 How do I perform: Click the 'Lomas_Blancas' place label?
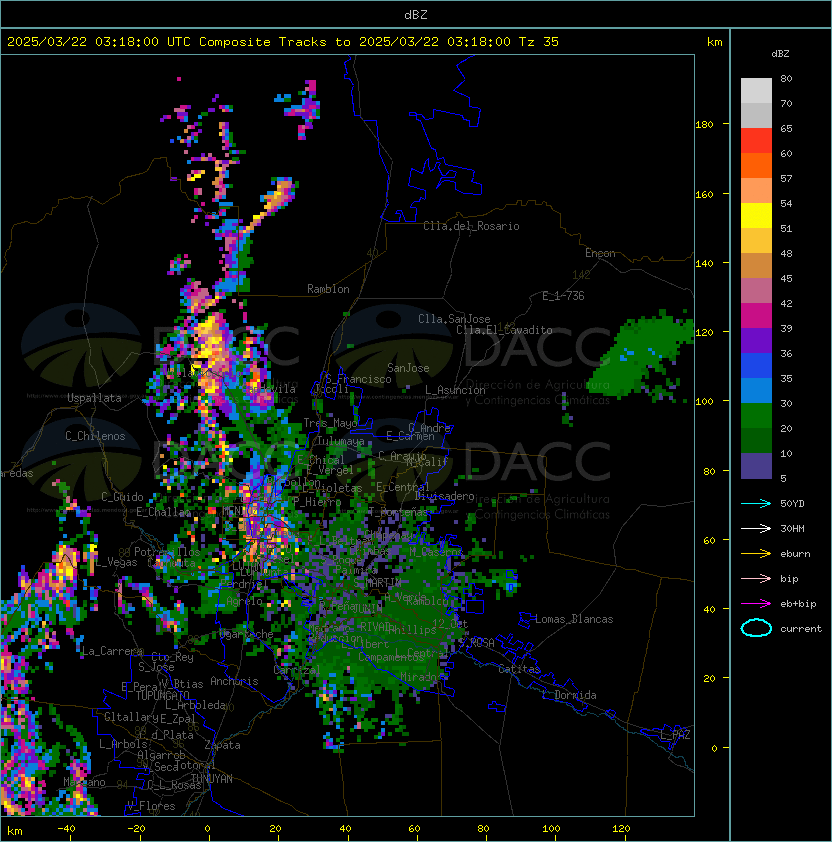574,619
